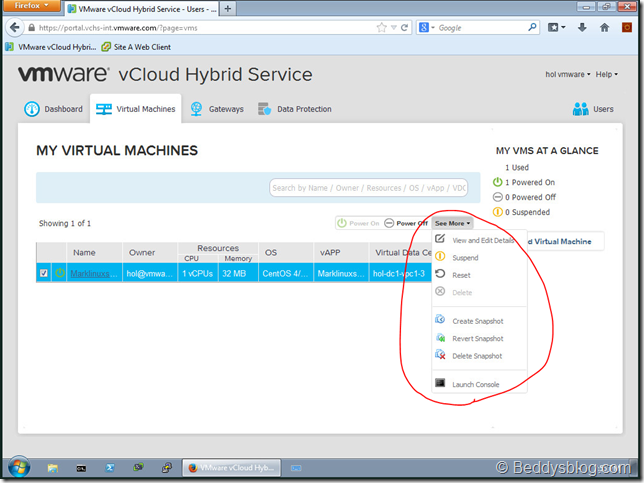The height and width of the screenshot is (483, 644).
Task: Click the Users people icon
Action: (580, 109)
